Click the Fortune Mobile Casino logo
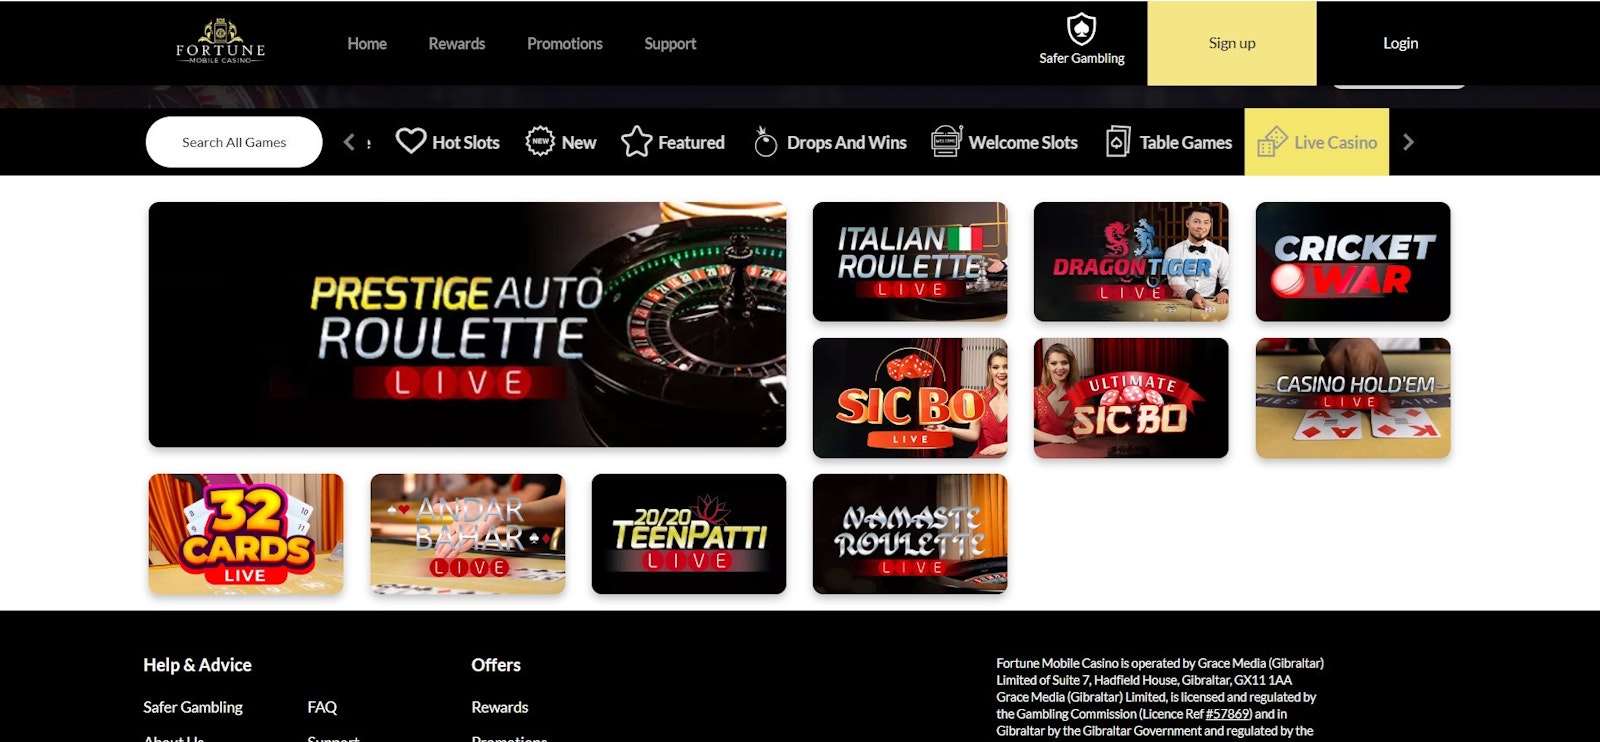This screenshot has width=1600, height=742. click(220, 42)
